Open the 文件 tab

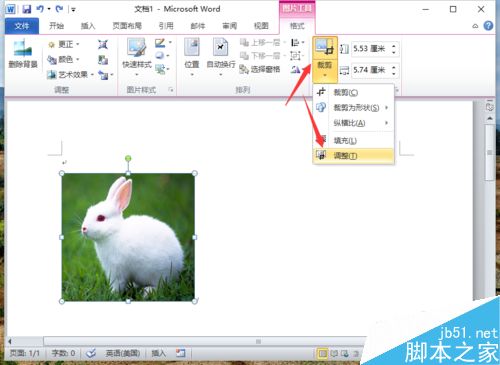click(22, 26)
